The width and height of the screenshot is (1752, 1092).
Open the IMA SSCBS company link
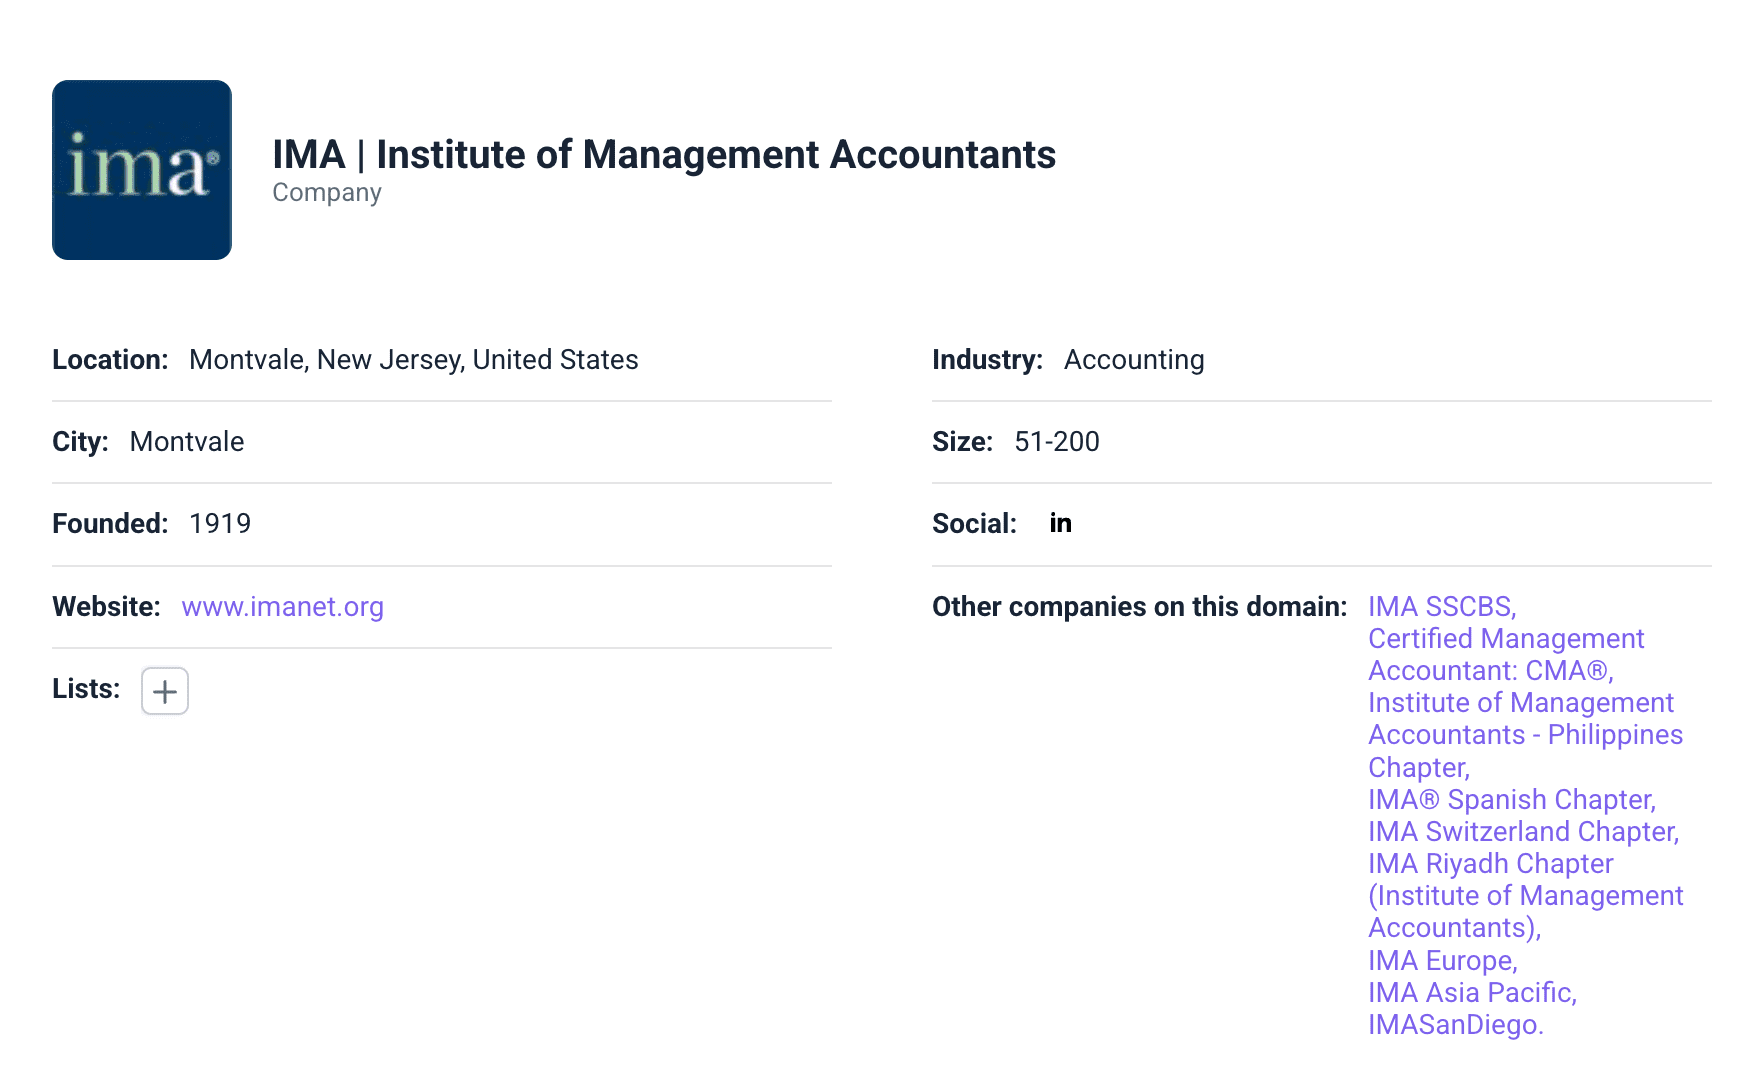click(x=1442, y=607)
